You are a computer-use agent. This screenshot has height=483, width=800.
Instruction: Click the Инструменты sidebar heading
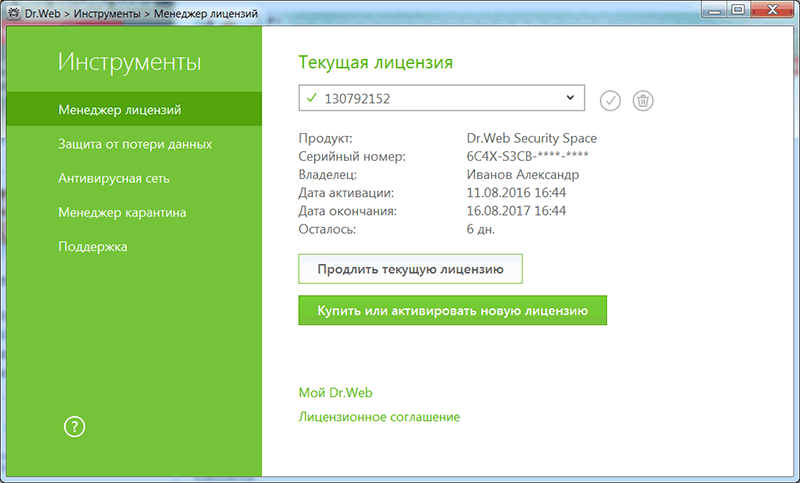(x=130, y=62)
